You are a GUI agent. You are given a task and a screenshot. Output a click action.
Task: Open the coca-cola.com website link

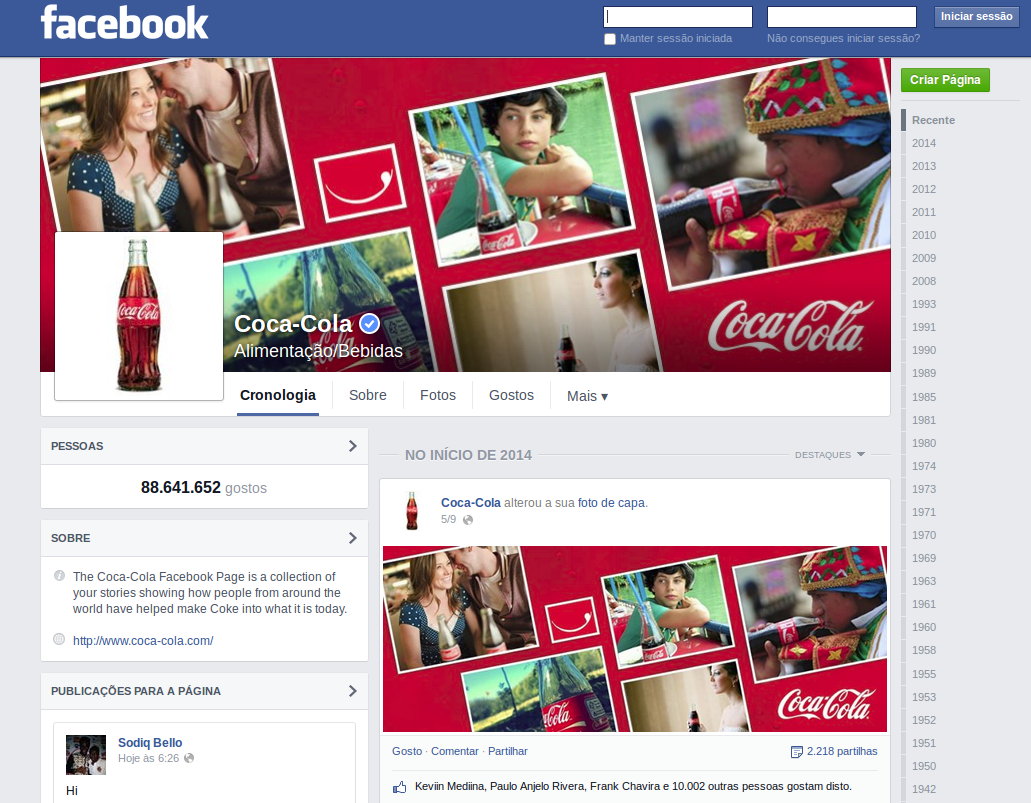pyautogui.click(x=143, y=641)
